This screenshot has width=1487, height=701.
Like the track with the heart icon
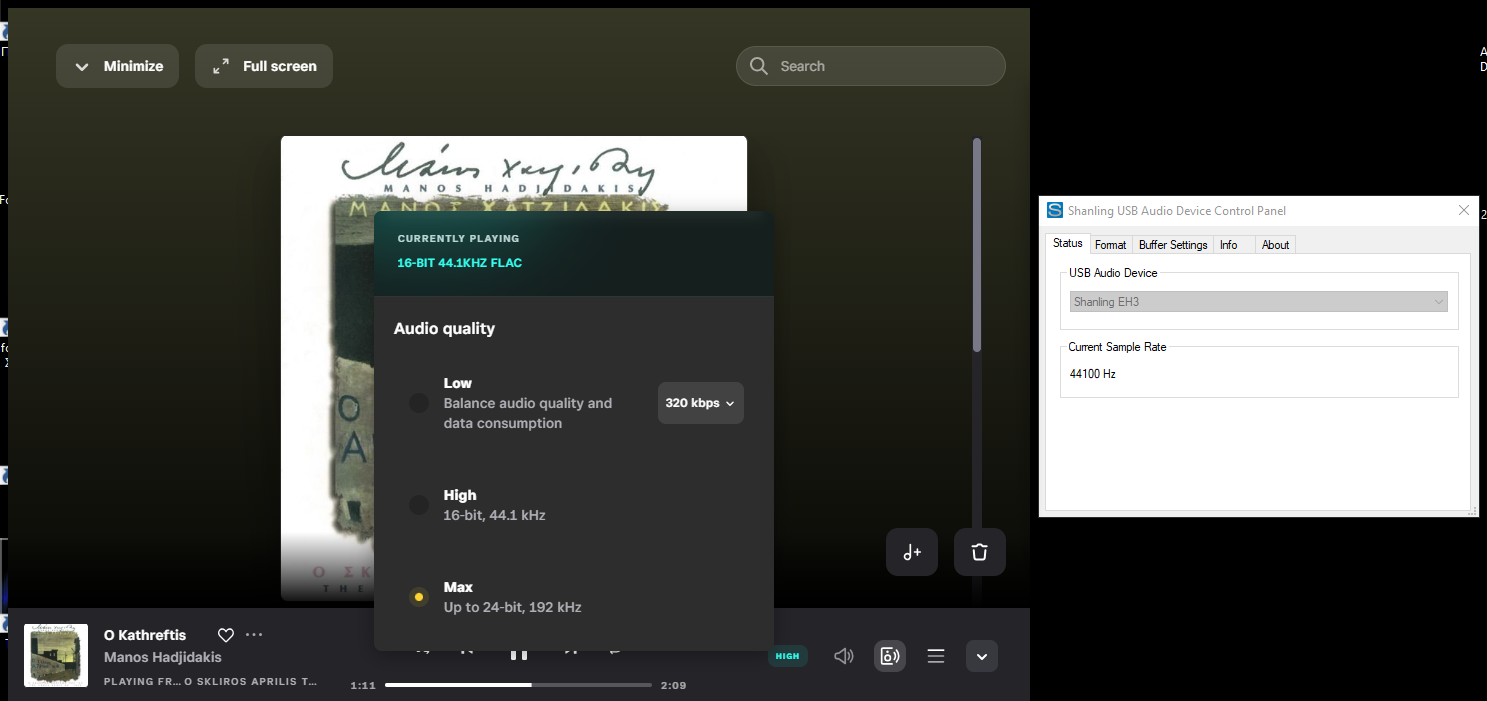[226, 635]
